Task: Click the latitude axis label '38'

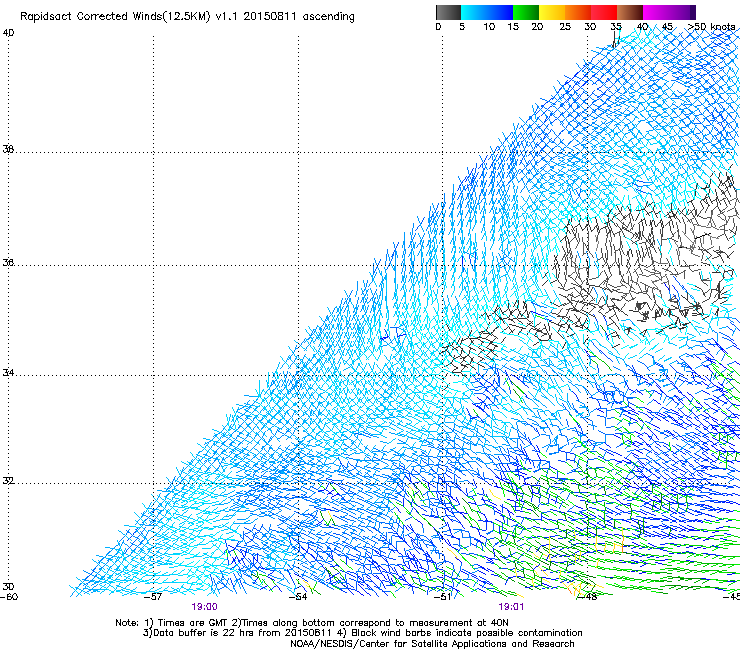Action: [x=8, y=150]
